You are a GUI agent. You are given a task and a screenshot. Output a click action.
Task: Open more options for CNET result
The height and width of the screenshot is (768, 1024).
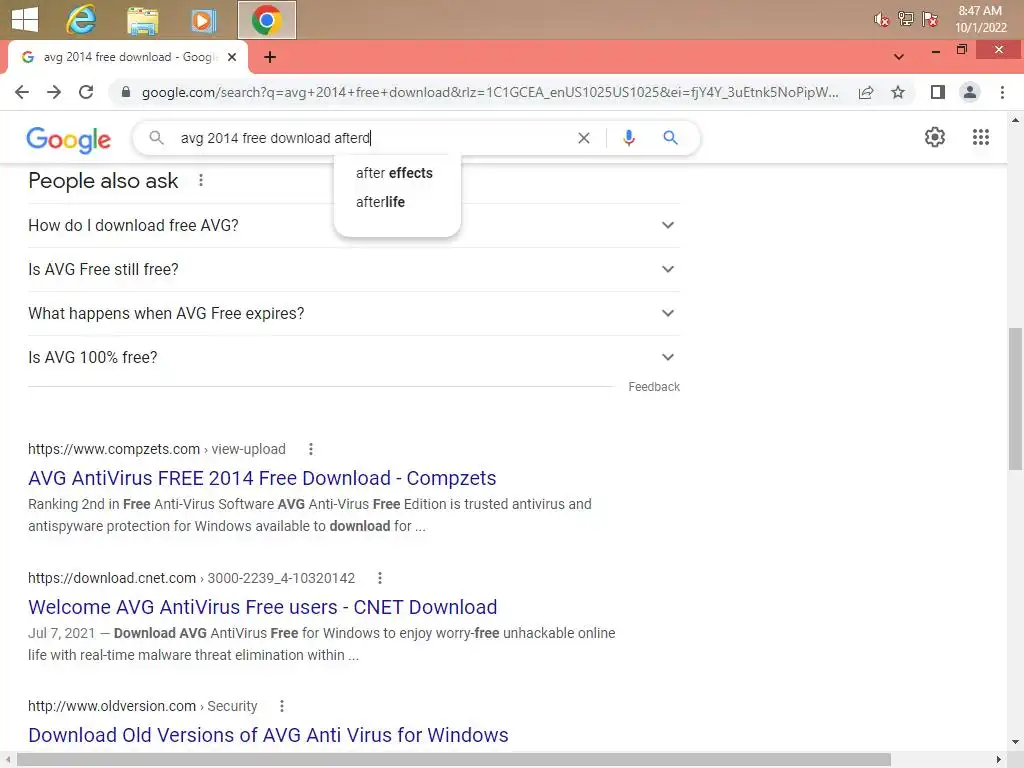pyautogui.click(x=379, y=578)
